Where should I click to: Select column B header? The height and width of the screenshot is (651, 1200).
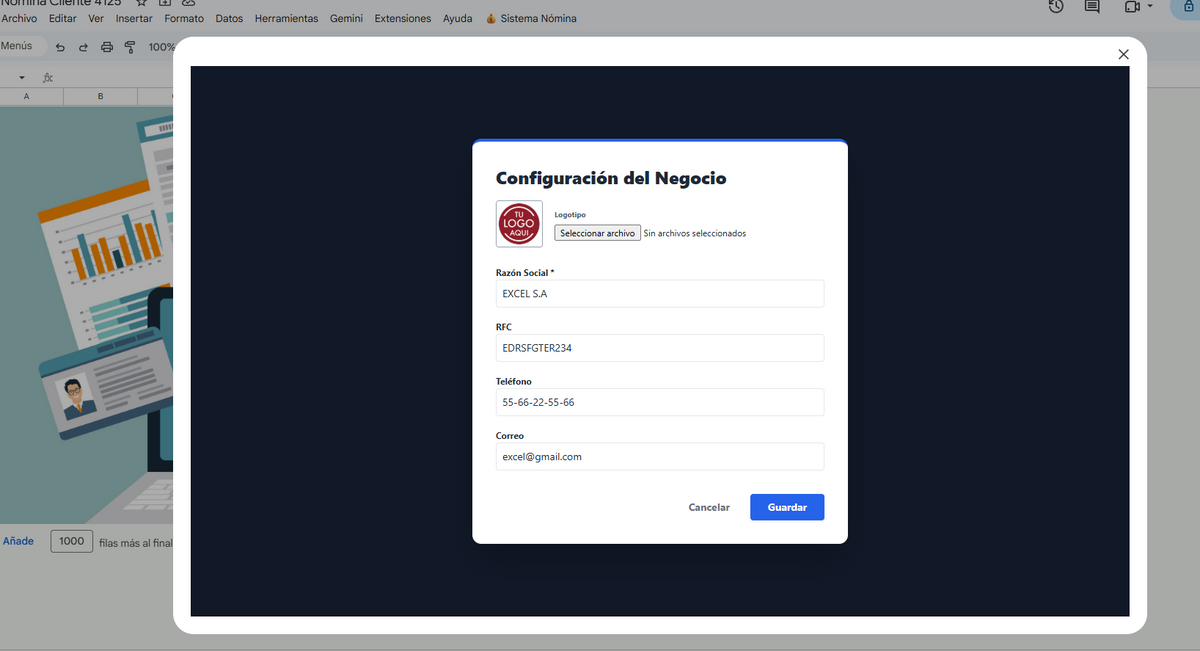pos(101,96)
